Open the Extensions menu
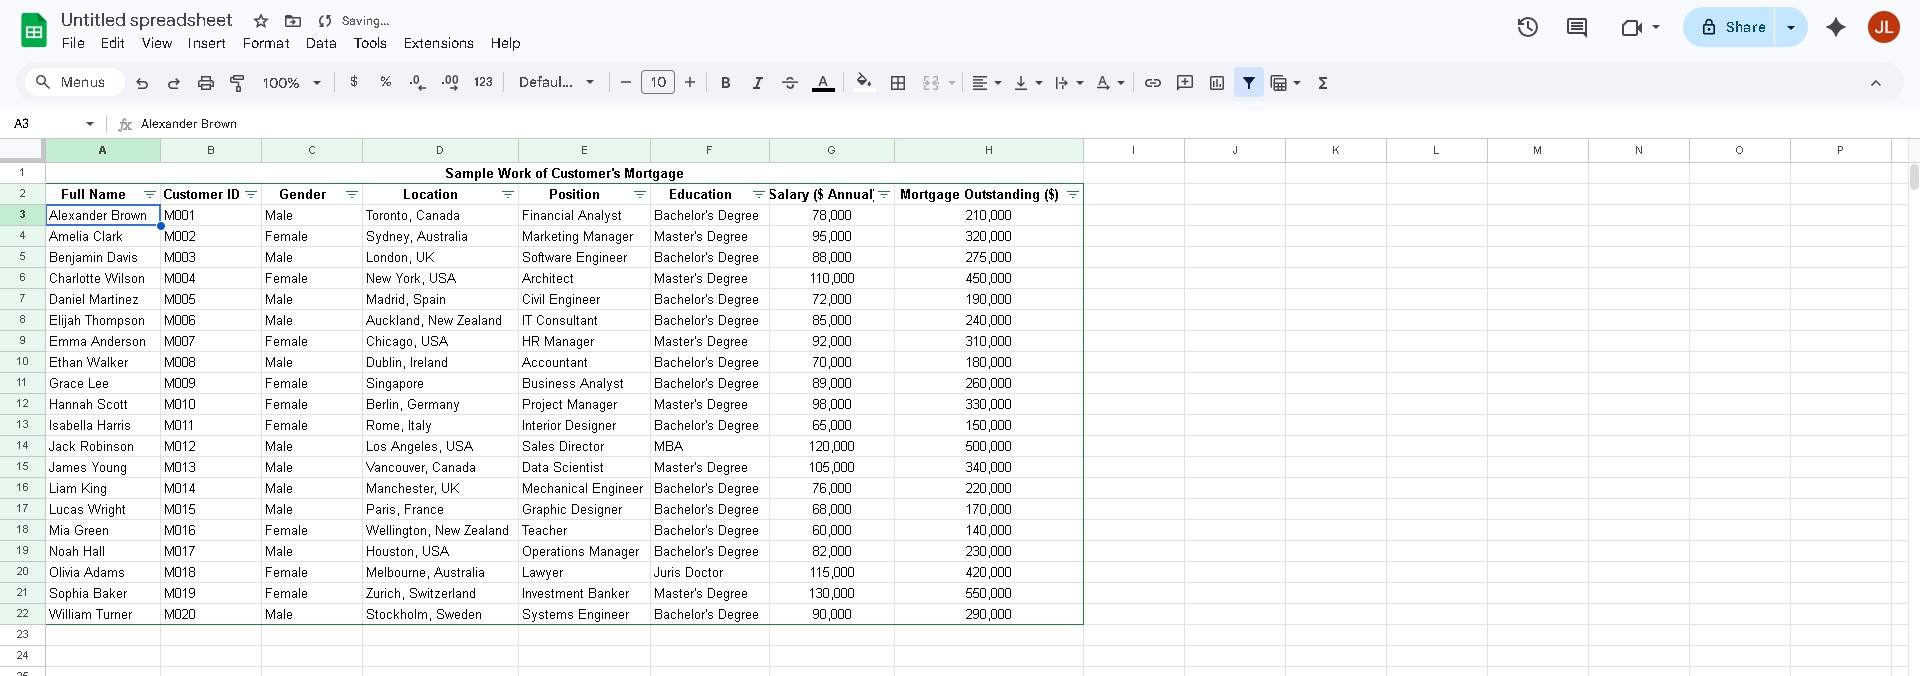Viewport: 1920px width, 676px height. [x=438, y=43]
